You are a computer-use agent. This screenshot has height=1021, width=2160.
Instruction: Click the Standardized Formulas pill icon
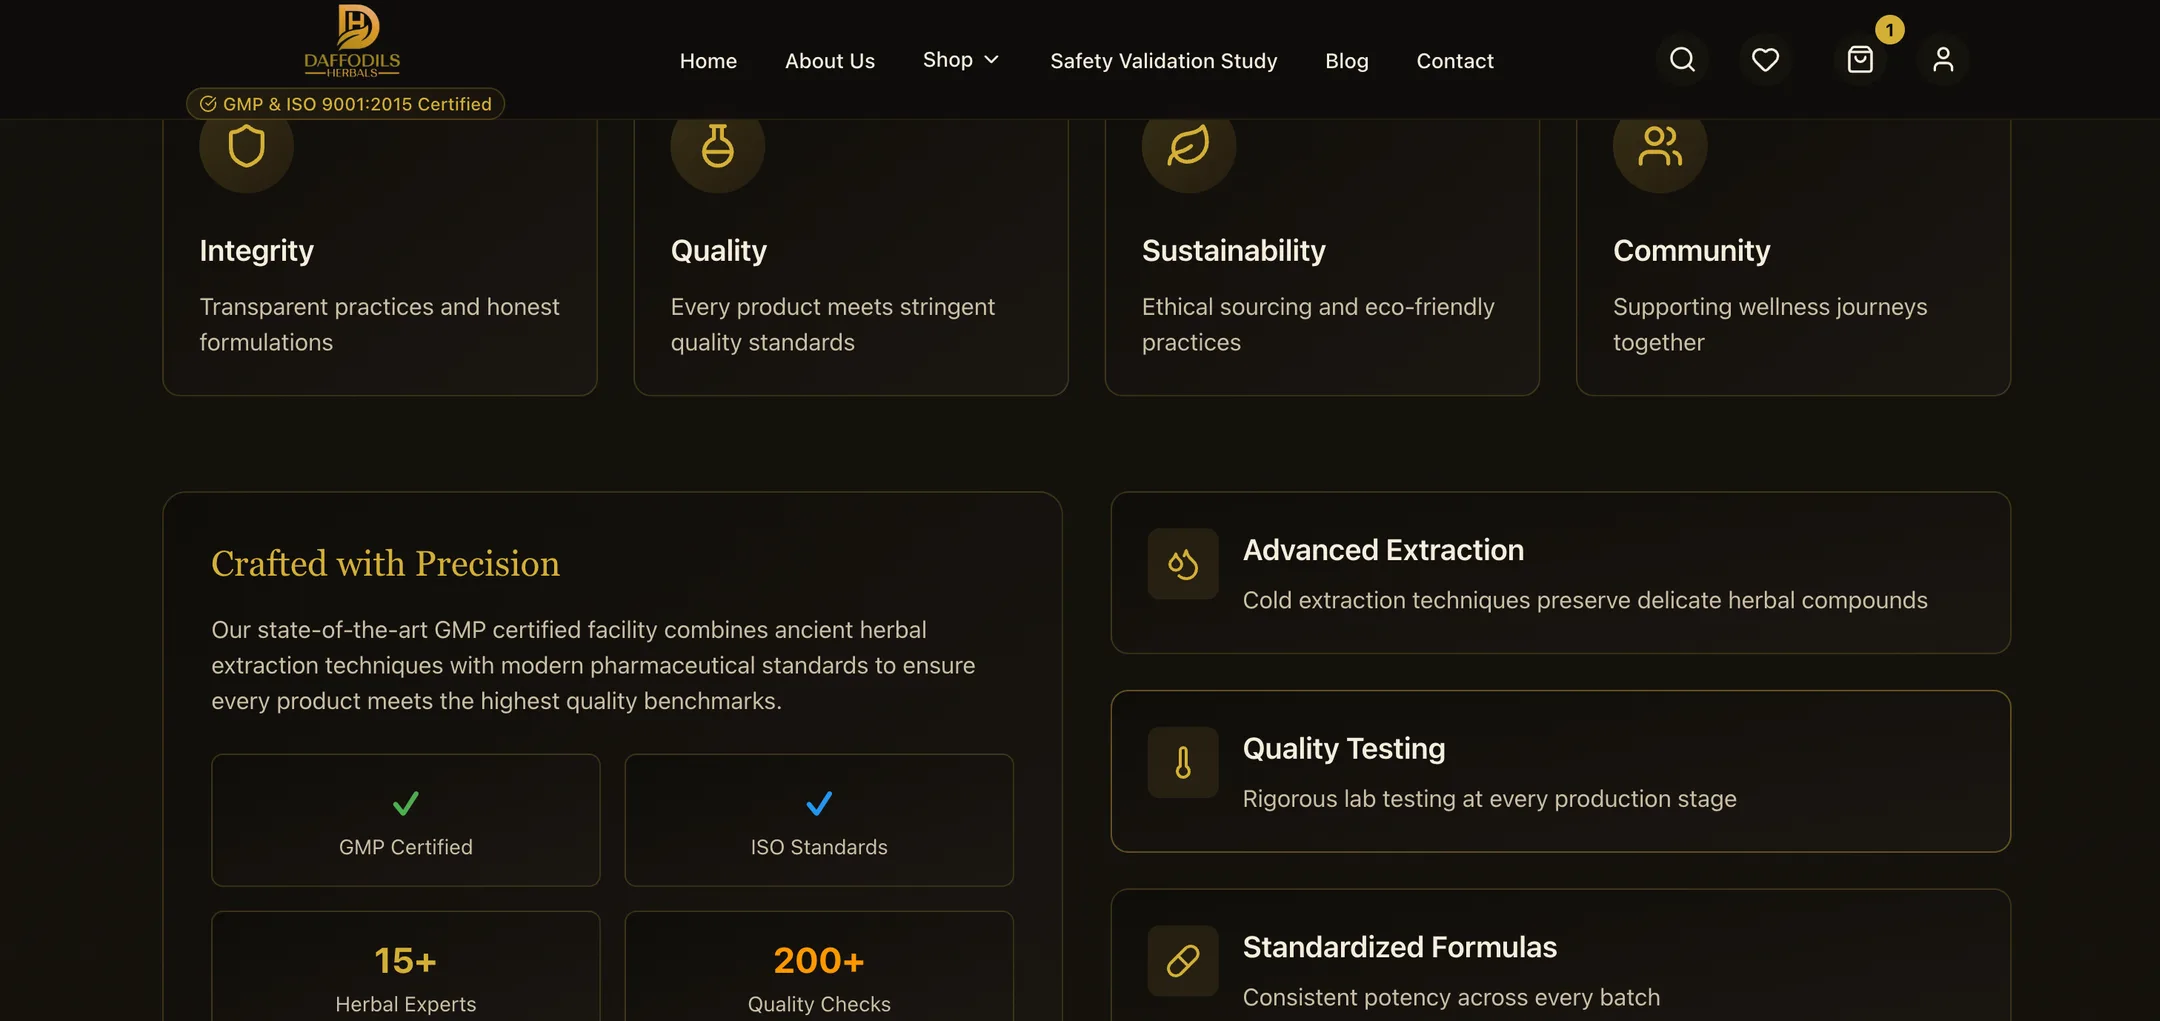(1183, 961)
